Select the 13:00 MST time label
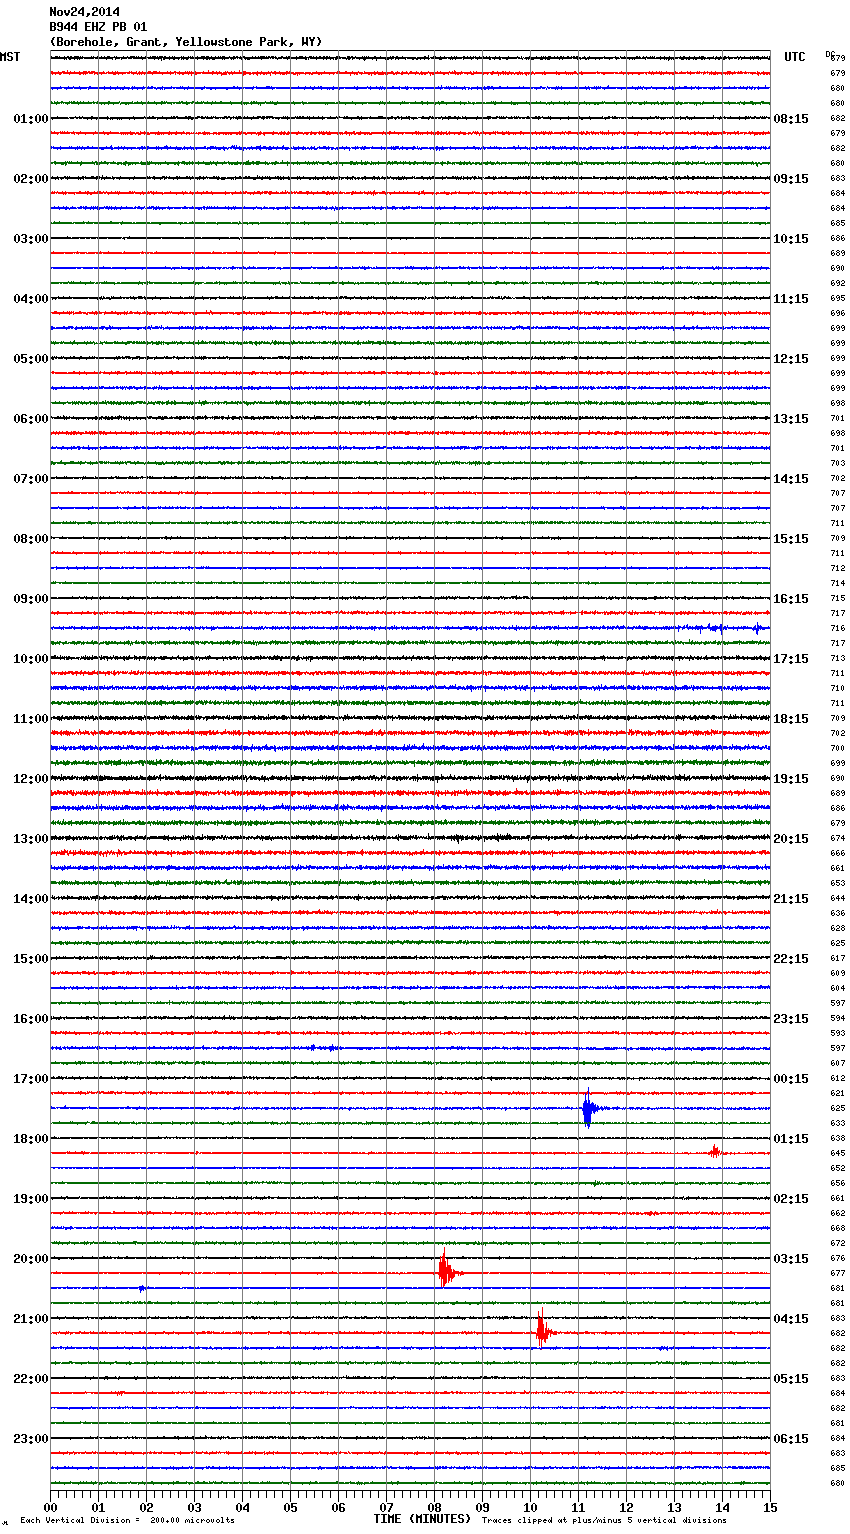 tap(31, 839)
